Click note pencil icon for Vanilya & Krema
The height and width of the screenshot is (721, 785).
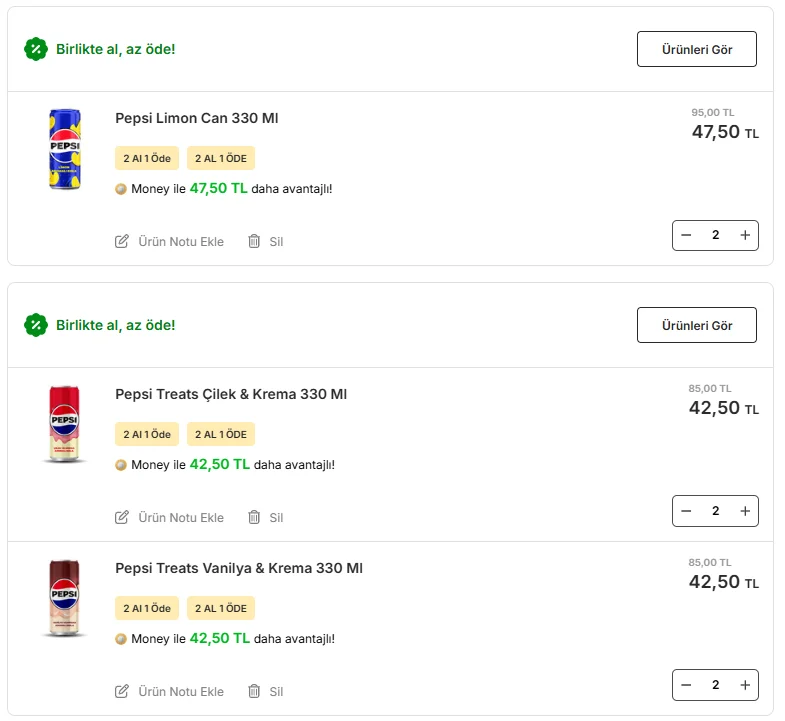click(122, 691)
